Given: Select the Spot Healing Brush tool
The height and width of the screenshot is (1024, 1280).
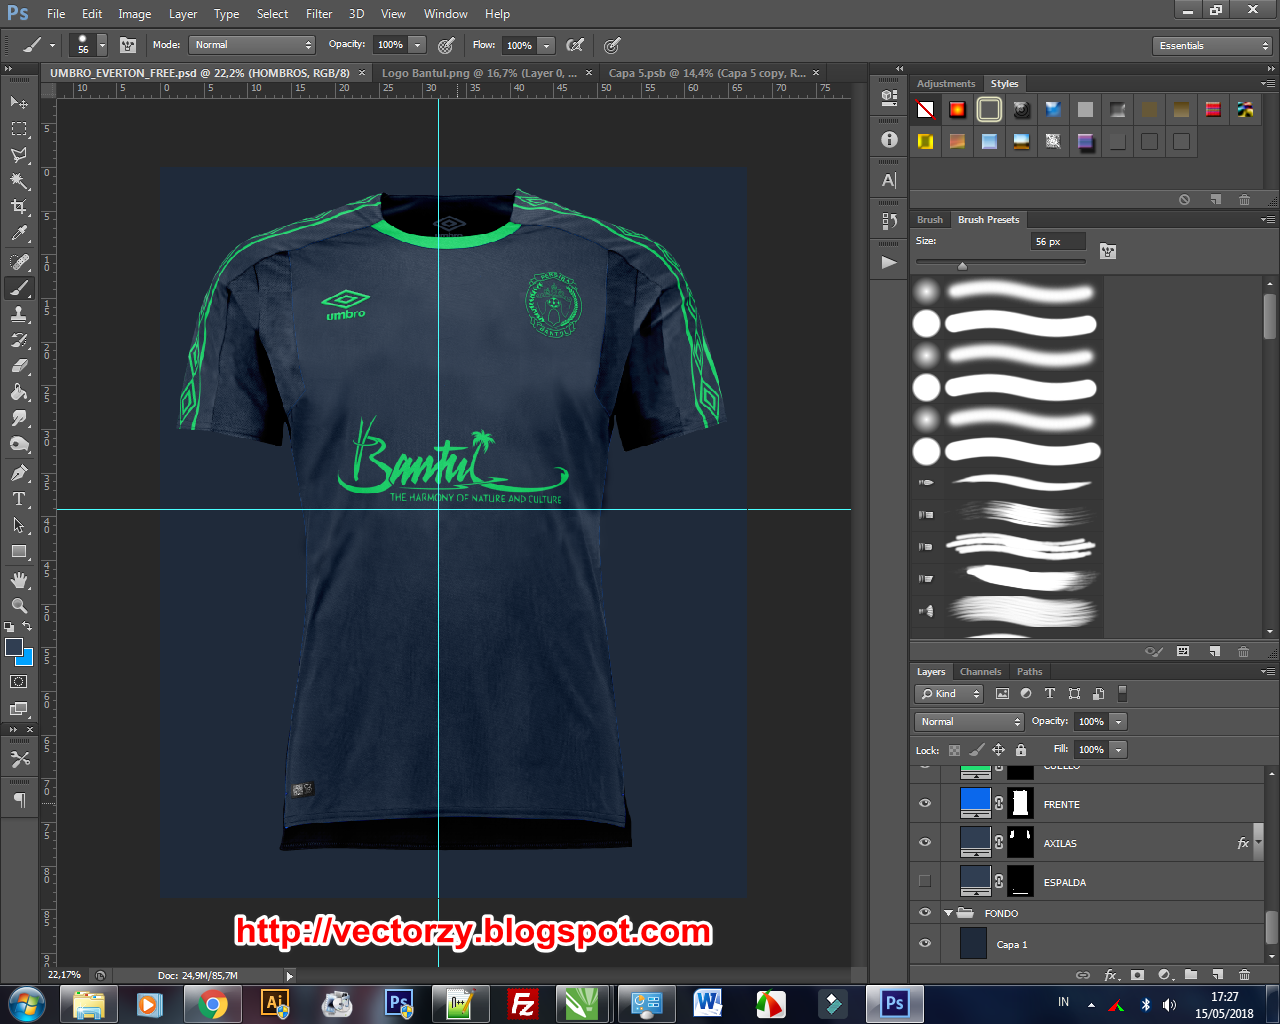Looking at the screenshot, I should (x=19, y=262).
